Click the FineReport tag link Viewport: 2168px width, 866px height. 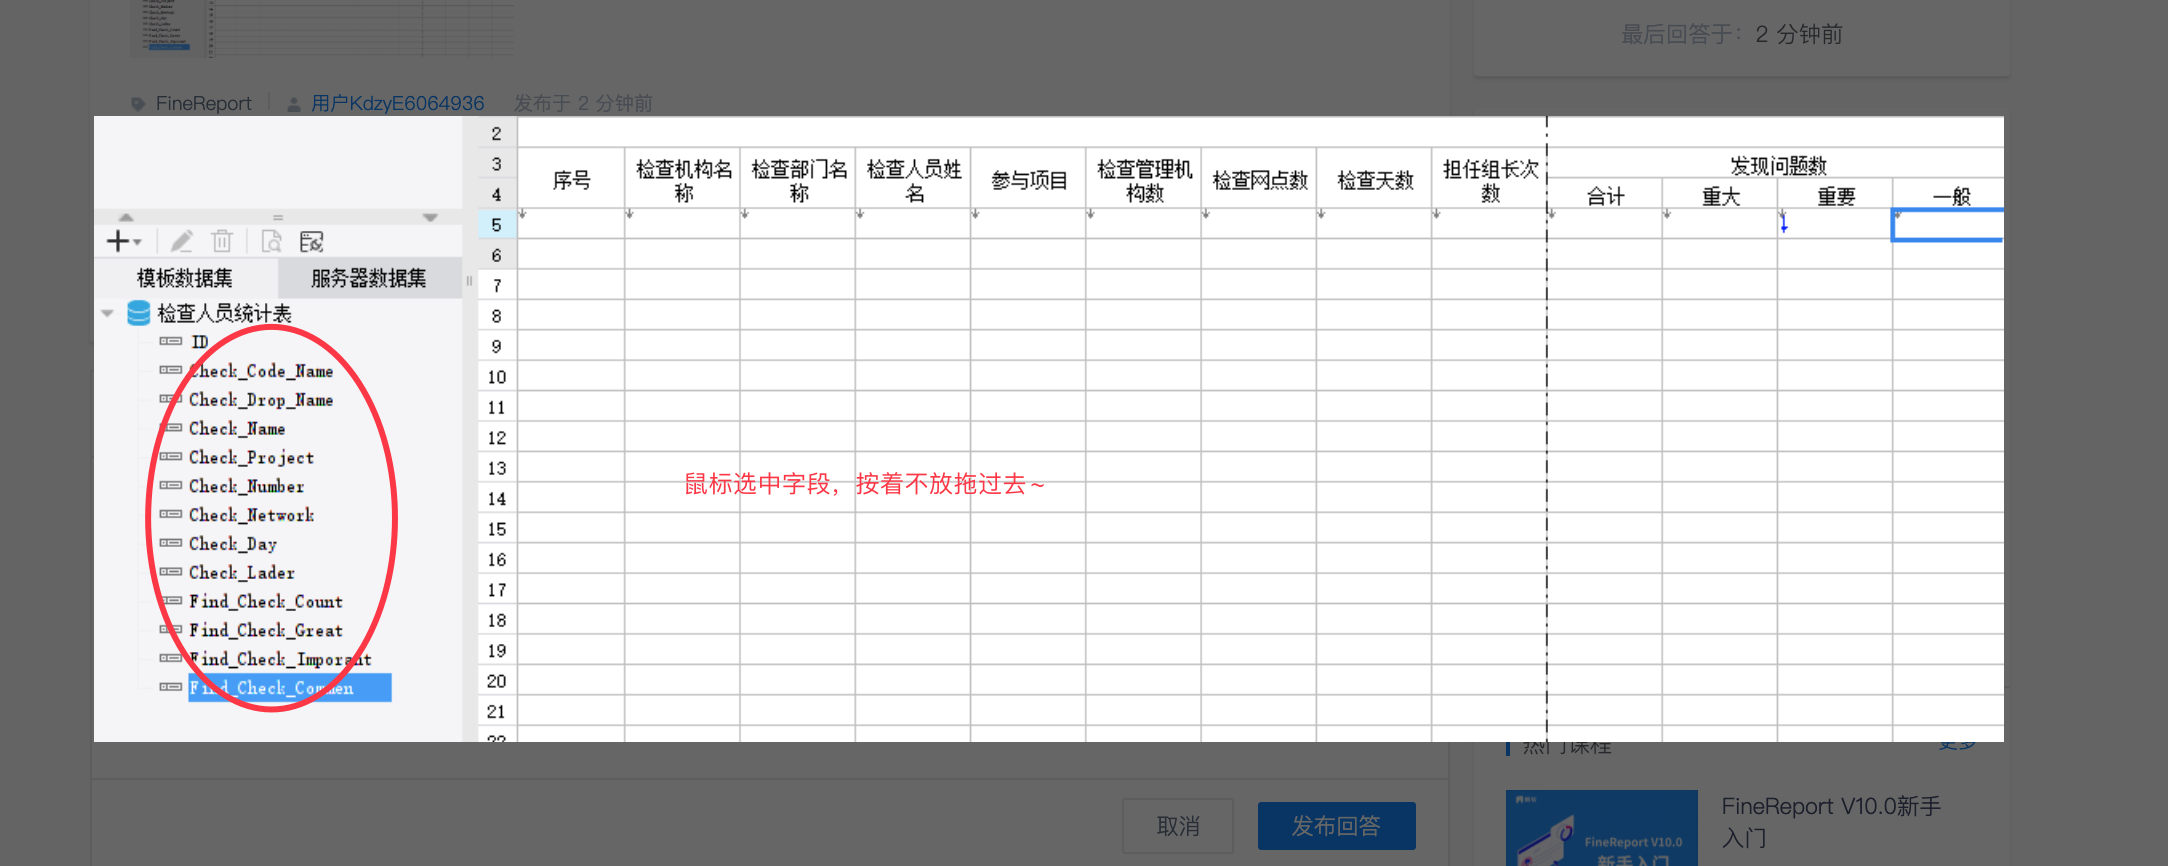[x=203, y=103]
